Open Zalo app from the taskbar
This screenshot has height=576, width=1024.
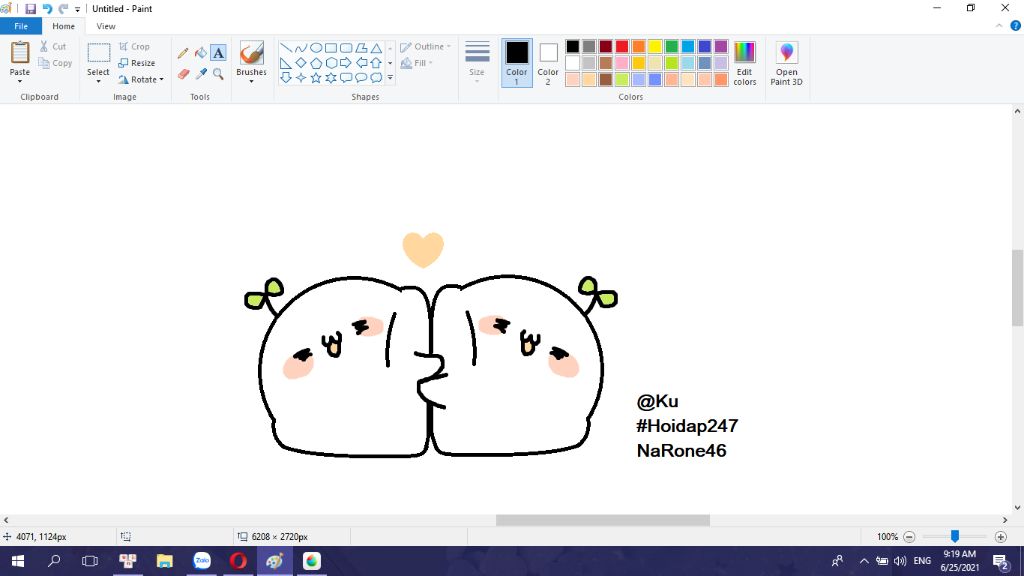(x=202, y=561)
